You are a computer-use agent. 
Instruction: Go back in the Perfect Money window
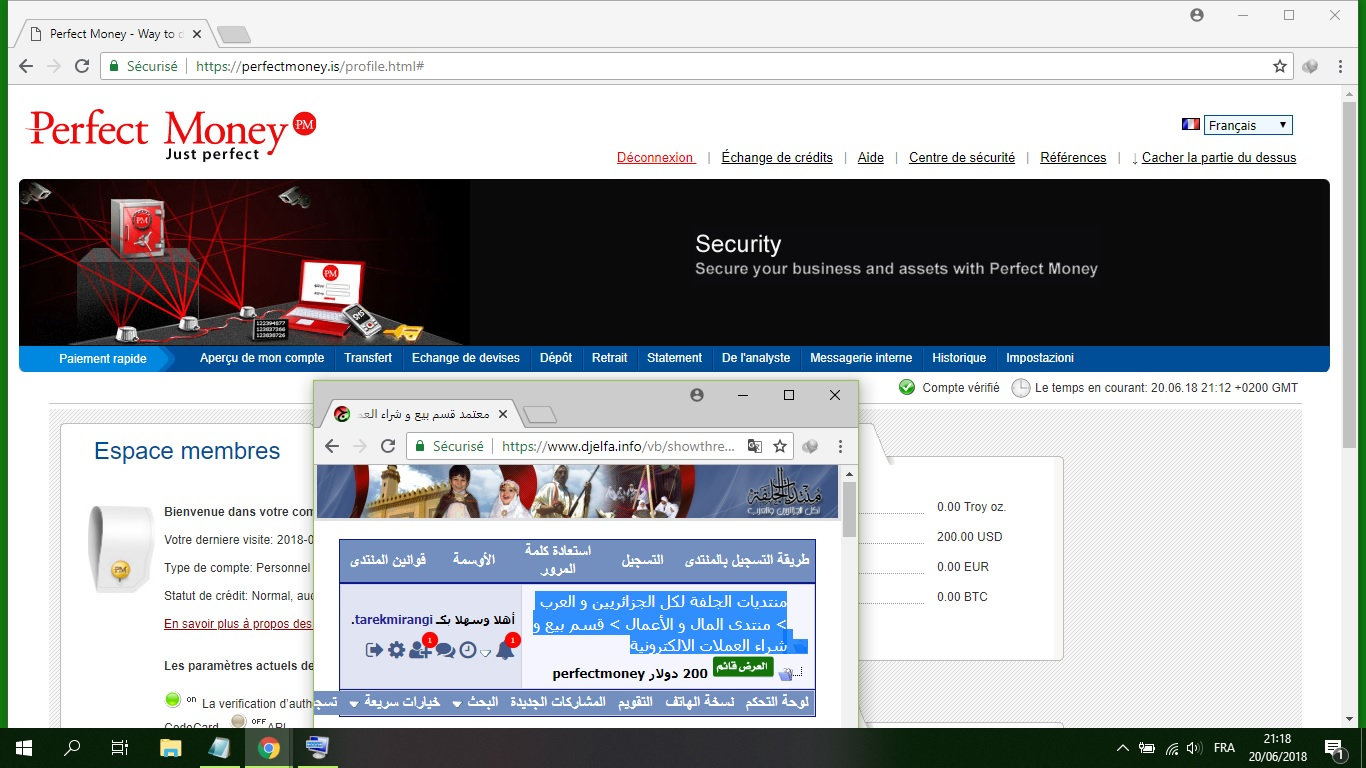point(26,66)
